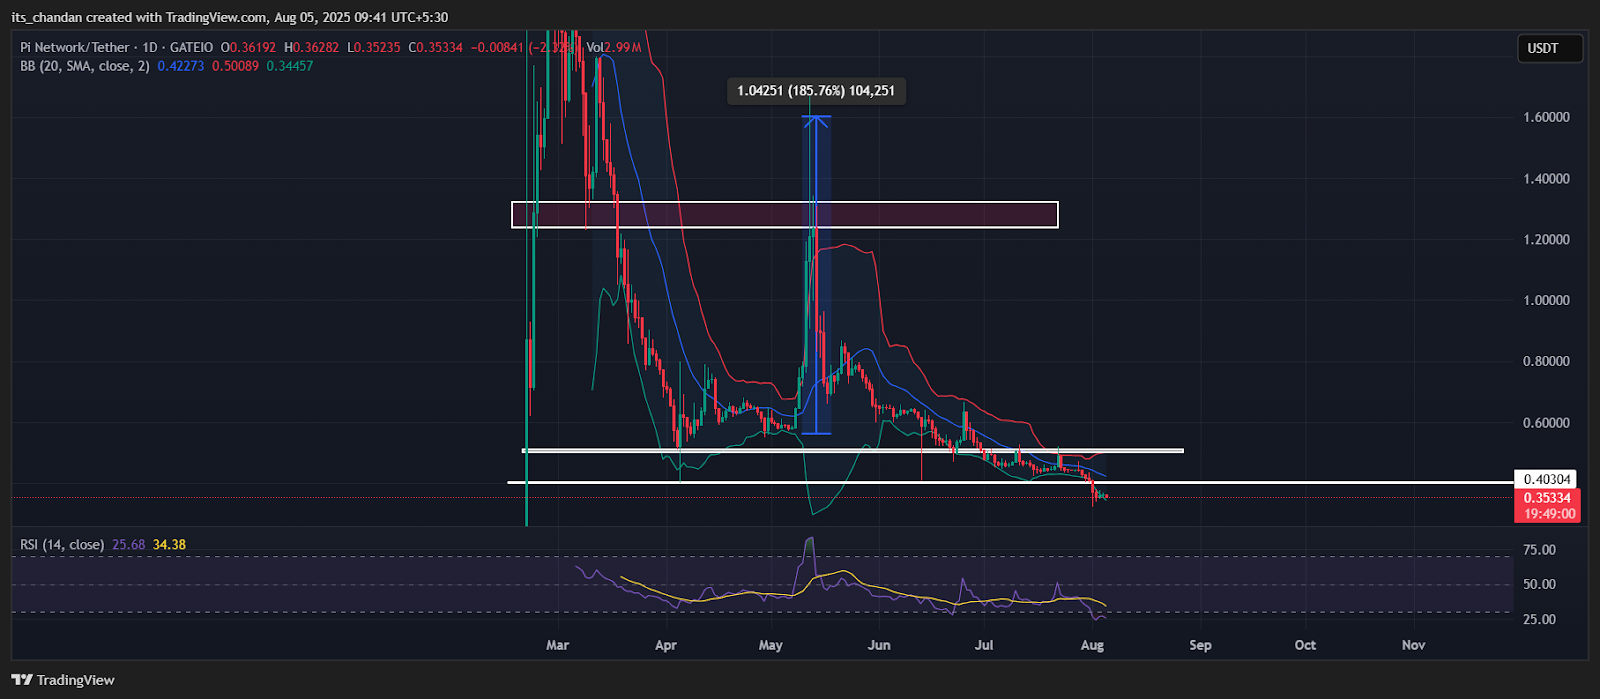Click the RSI value 25.68
This screenshot has width=1600, height=699.
(128, 545)
